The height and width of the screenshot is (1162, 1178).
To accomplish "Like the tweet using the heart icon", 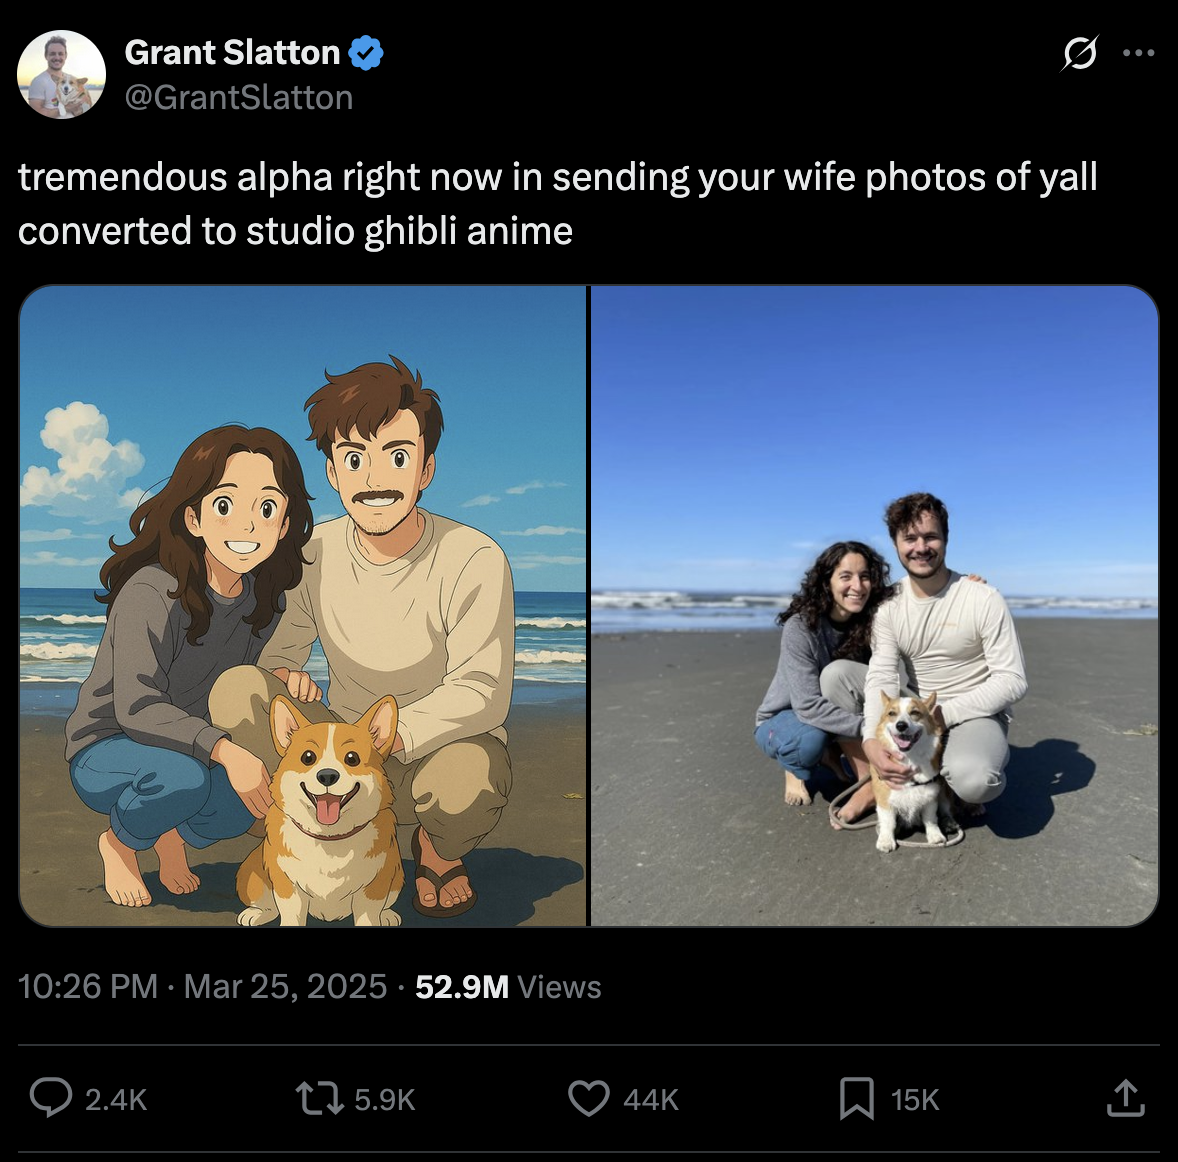I will pos(589,1098).
